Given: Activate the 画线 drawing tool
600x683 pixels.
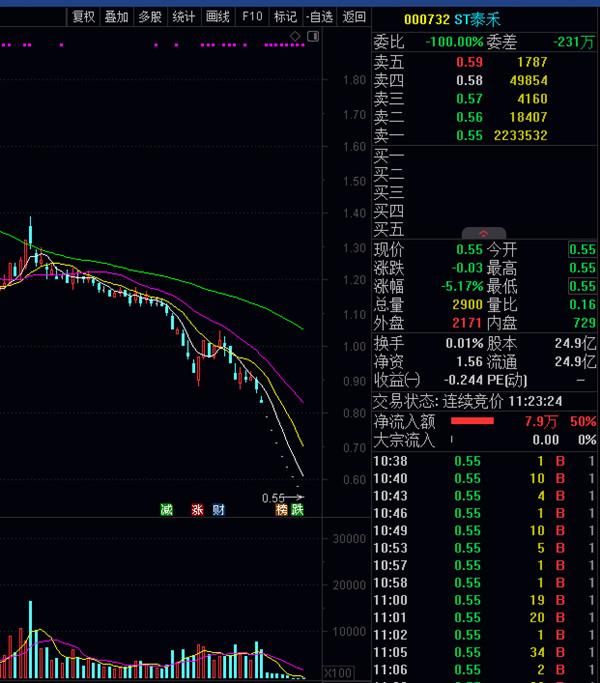Looking at the screenshot, I should point(217,16).
